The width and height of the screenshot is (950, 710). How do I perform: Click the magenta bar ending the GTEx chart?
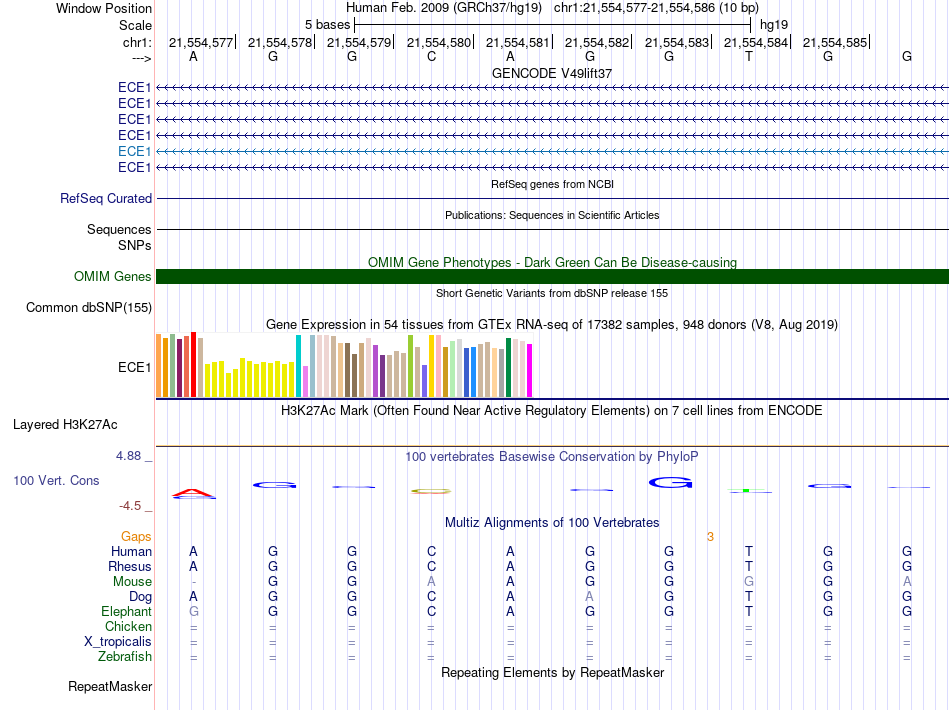(x=530, y=370)
